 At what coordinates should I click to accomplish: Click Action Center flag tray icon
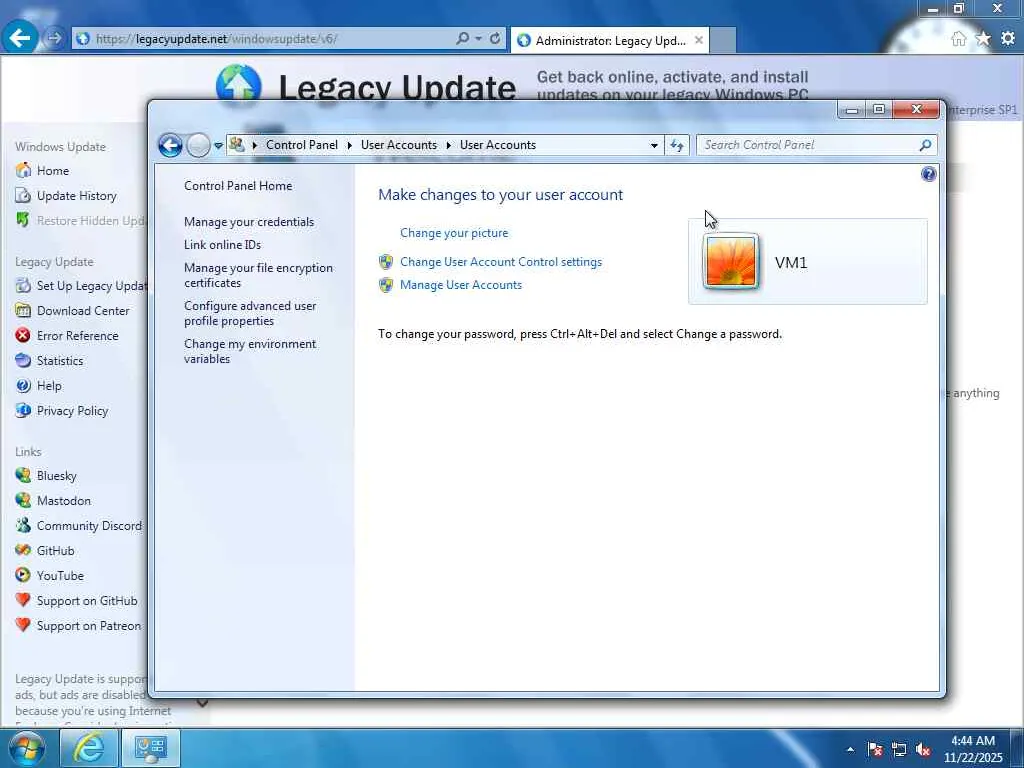[875, 749]
